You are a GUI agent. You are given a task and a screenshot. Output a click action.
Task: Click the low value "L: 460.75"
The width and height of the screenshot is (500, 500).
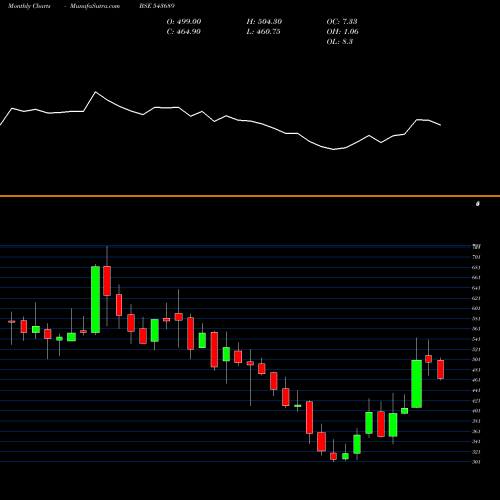[263, 32]
